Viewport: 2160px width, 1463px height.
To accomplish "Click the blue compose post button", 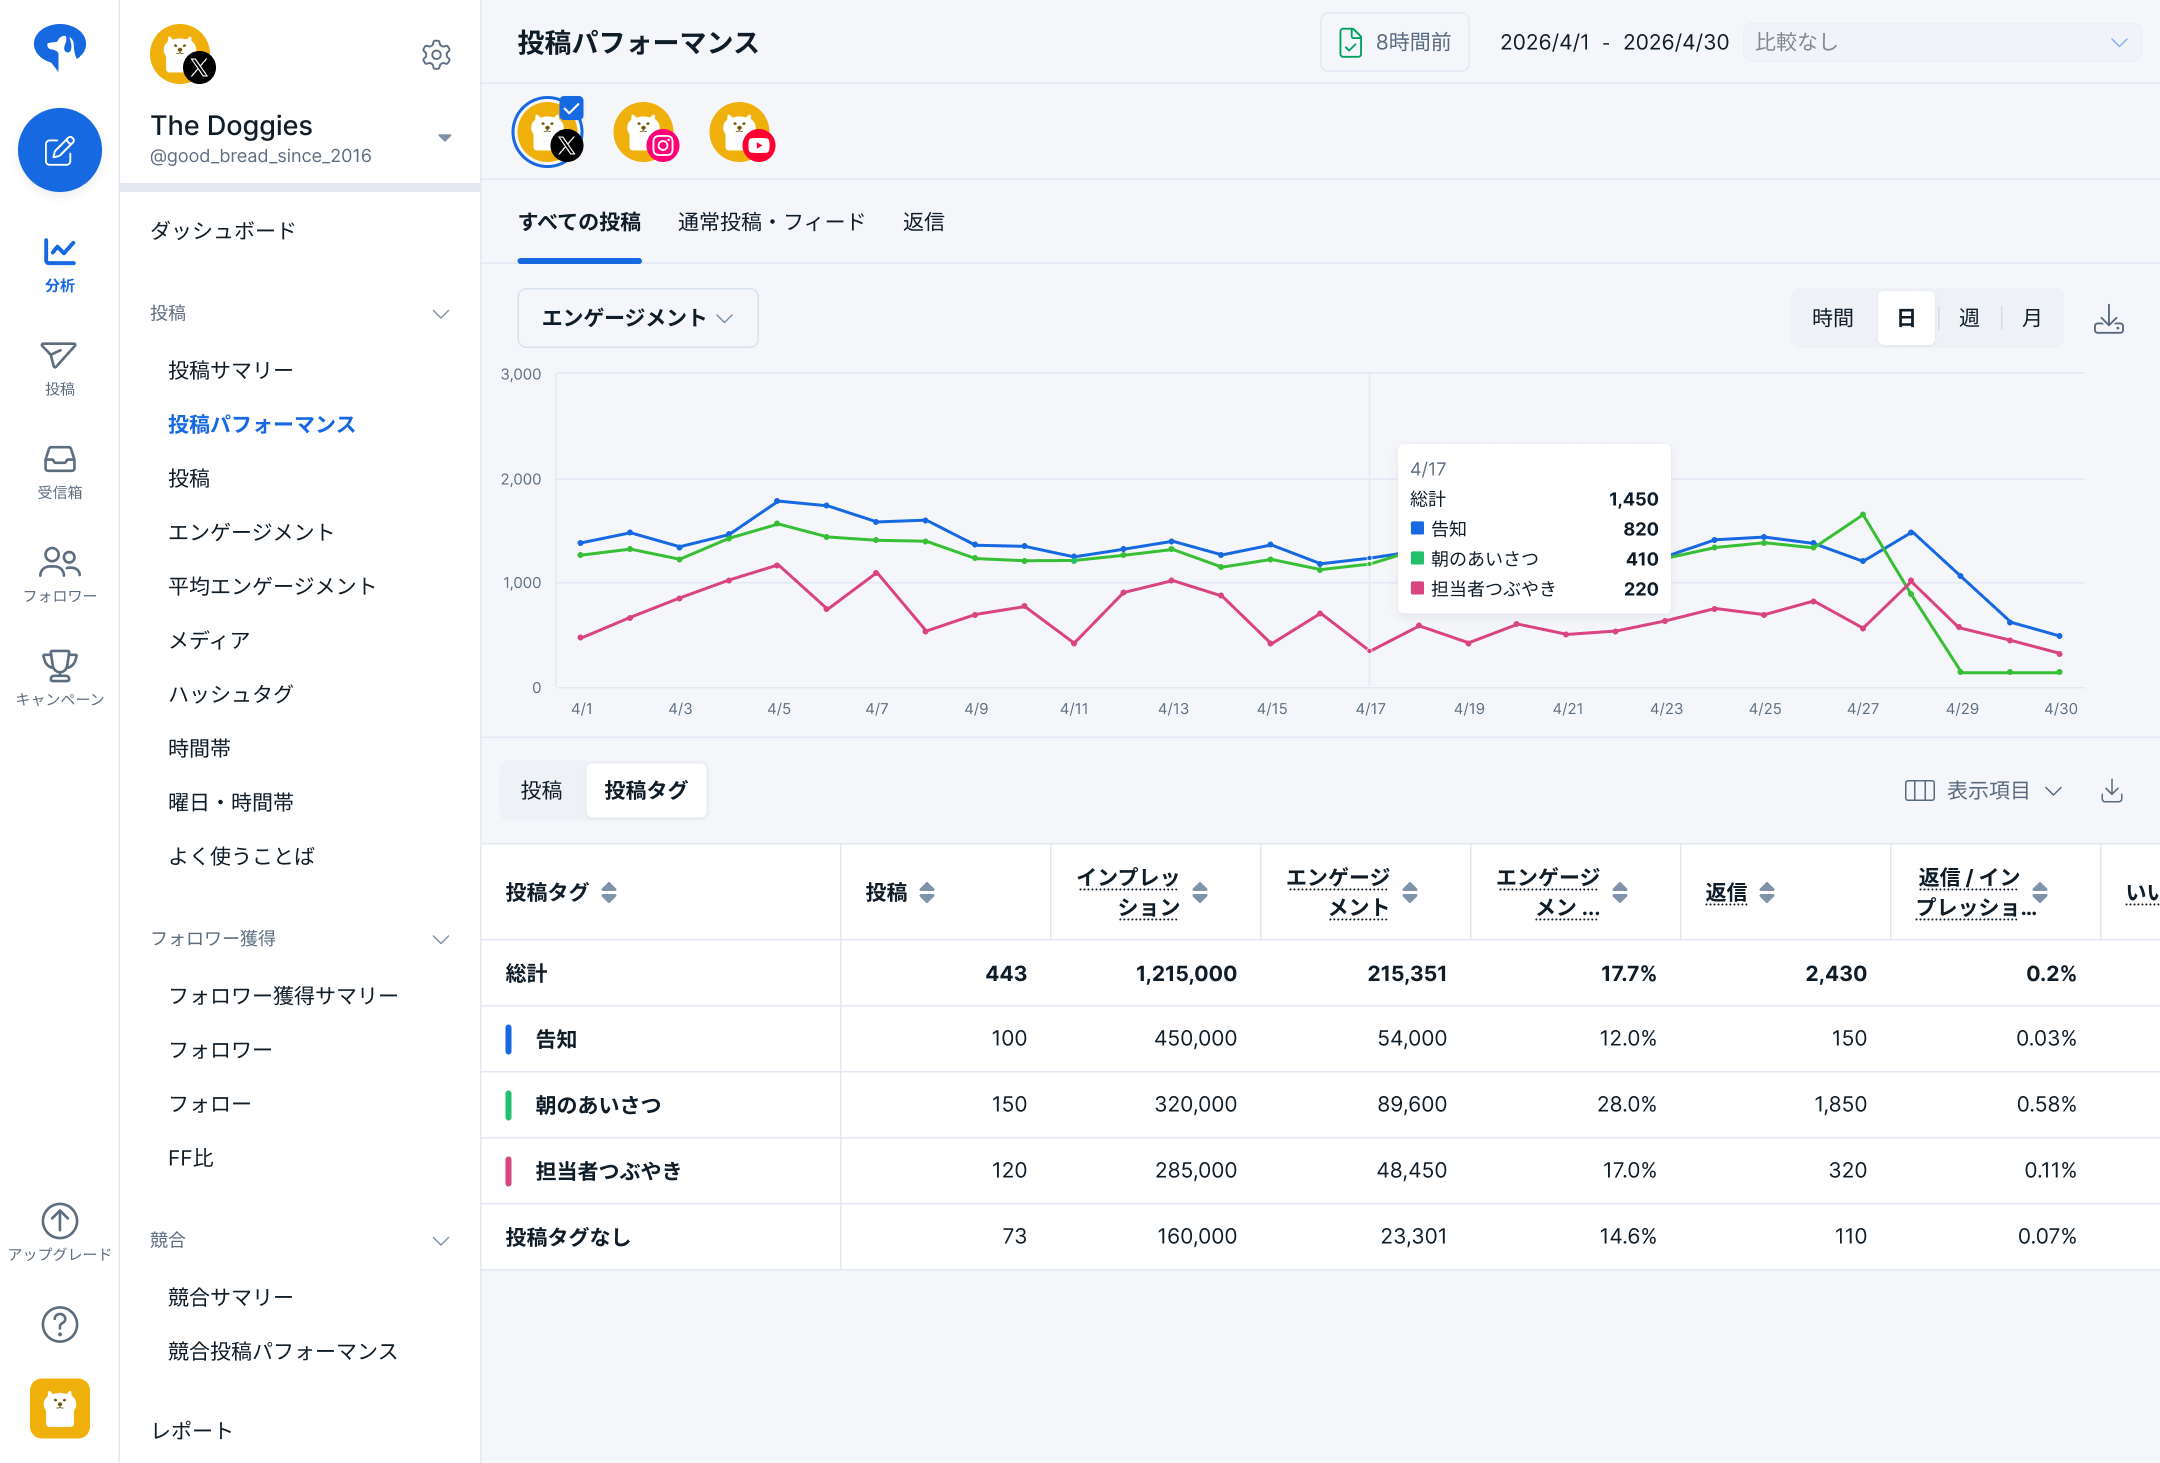I will (60, 150).
